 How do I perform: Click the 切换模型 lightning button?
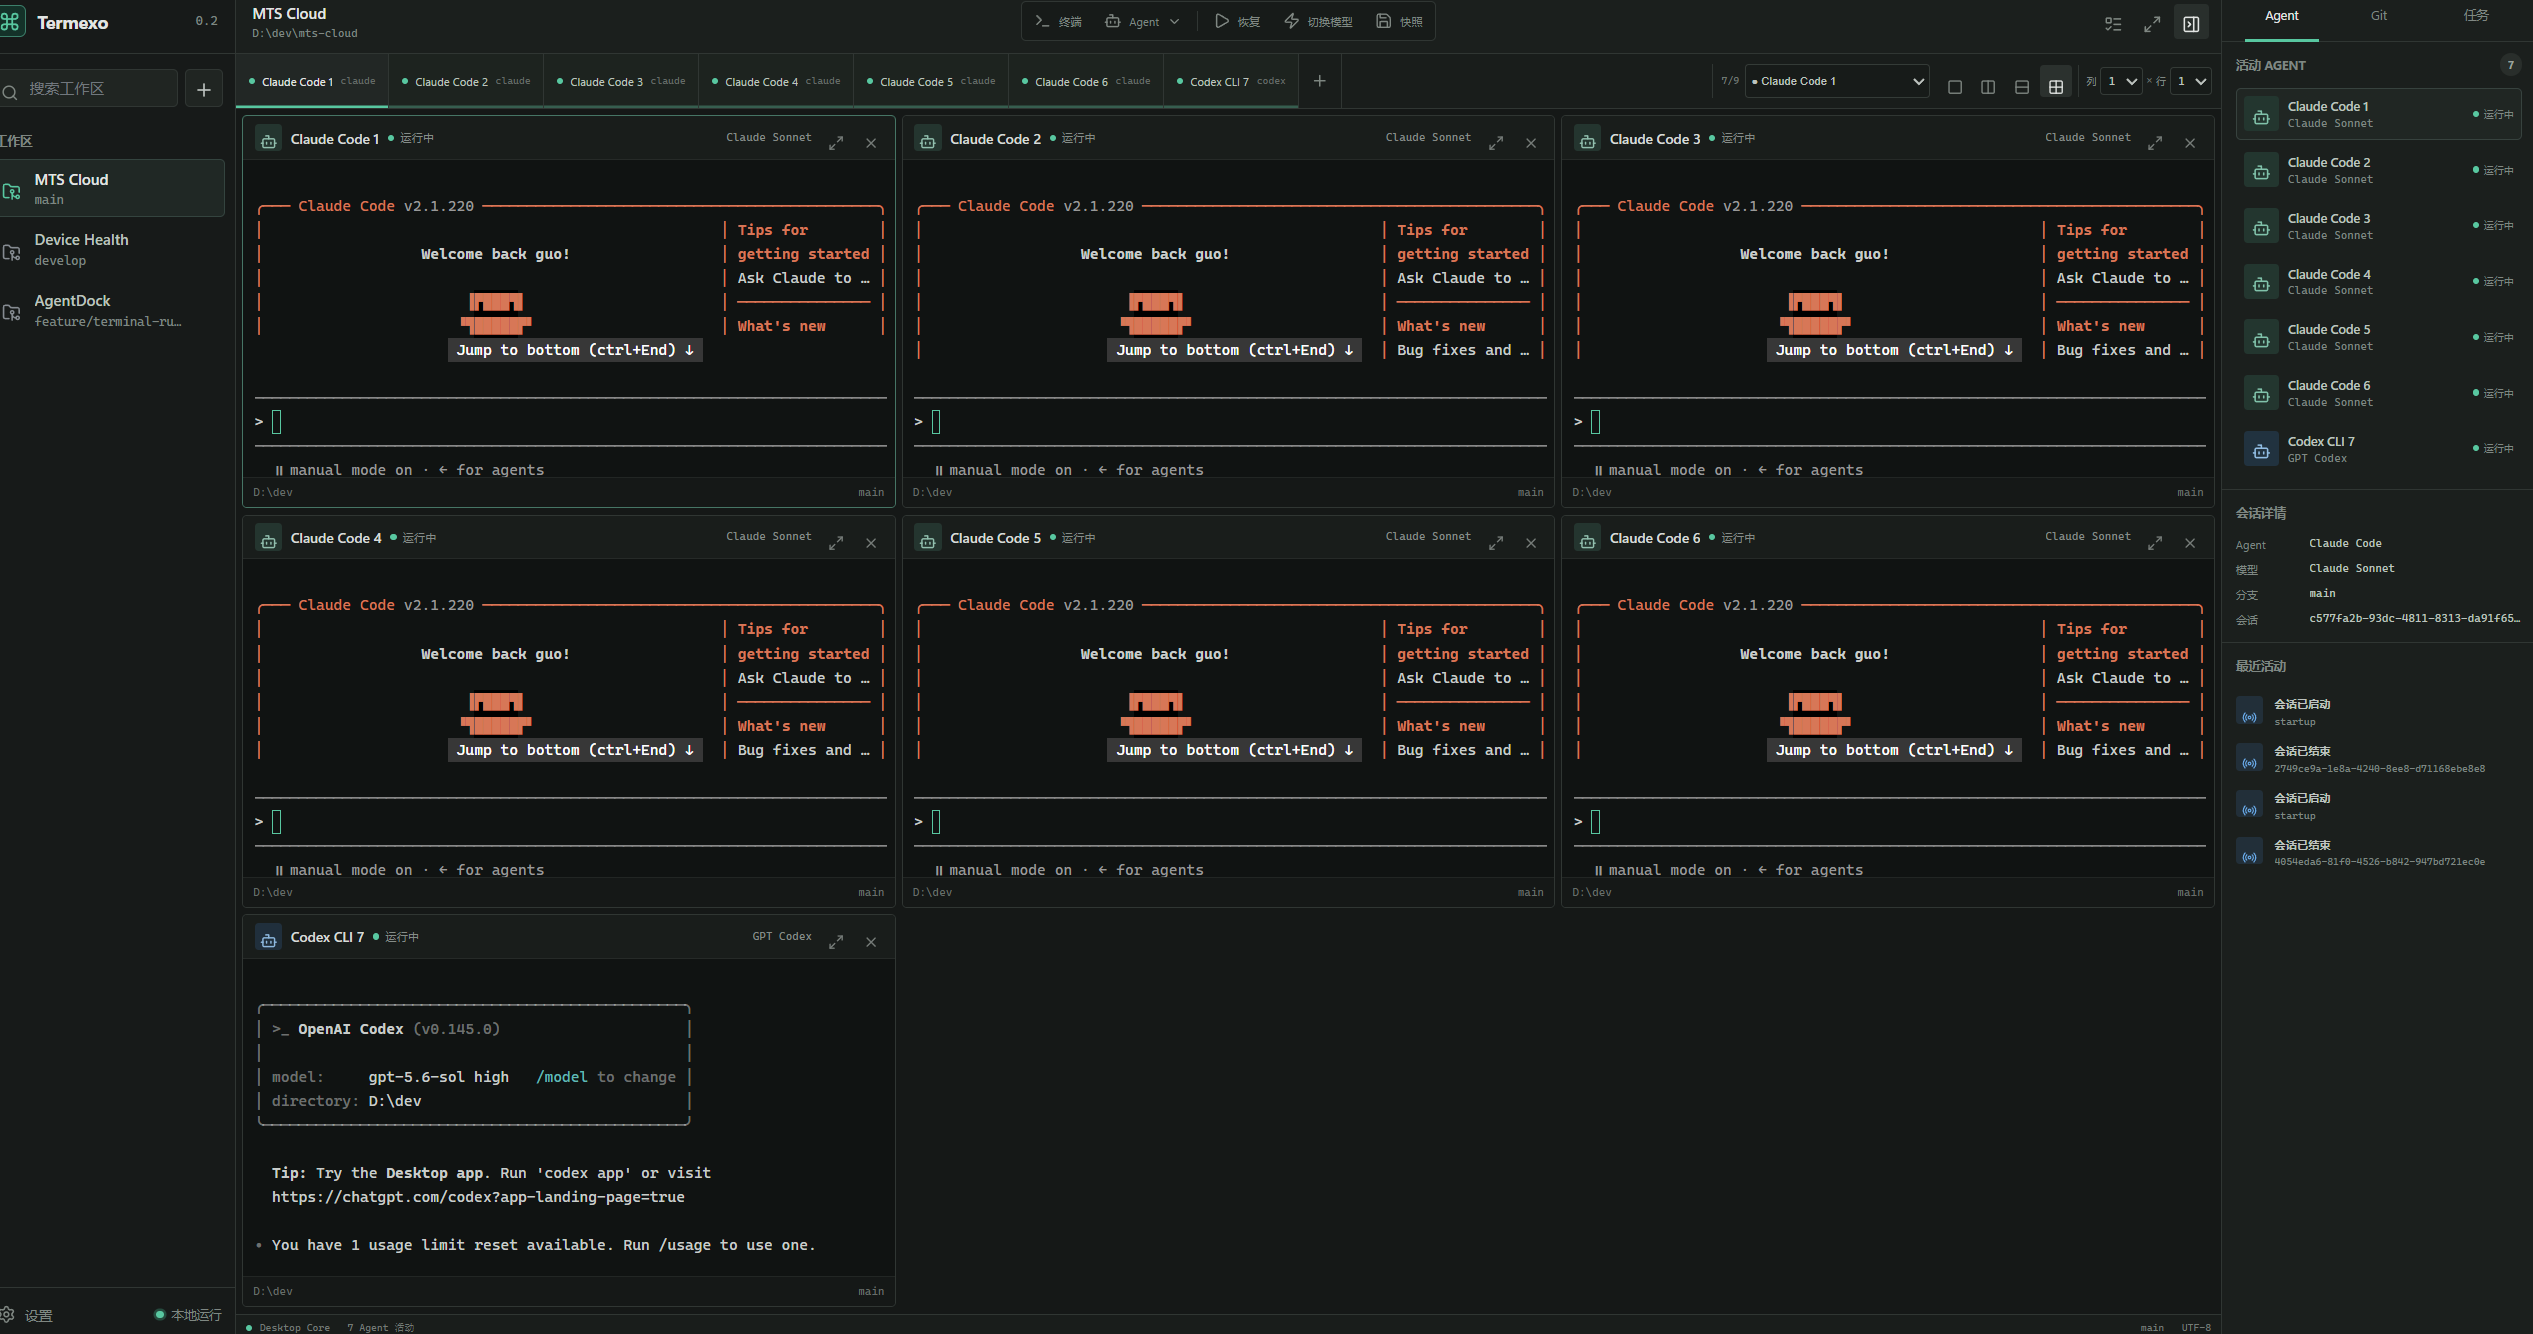pos(1318,22)
